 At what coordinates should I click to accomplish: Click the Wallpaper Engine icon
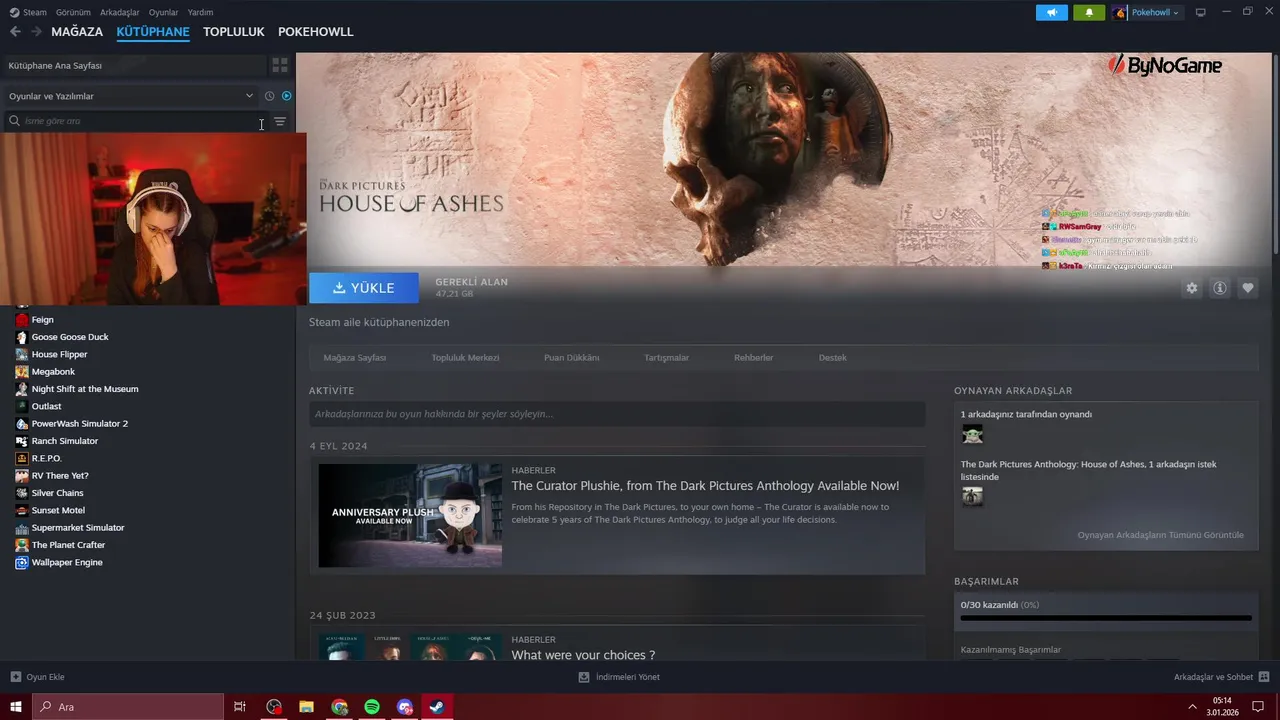[22, 562]
